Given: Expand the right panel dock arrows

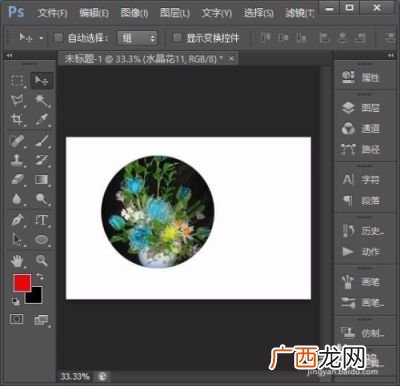Looking at the screenshot, I should click(x=391, y=55).
